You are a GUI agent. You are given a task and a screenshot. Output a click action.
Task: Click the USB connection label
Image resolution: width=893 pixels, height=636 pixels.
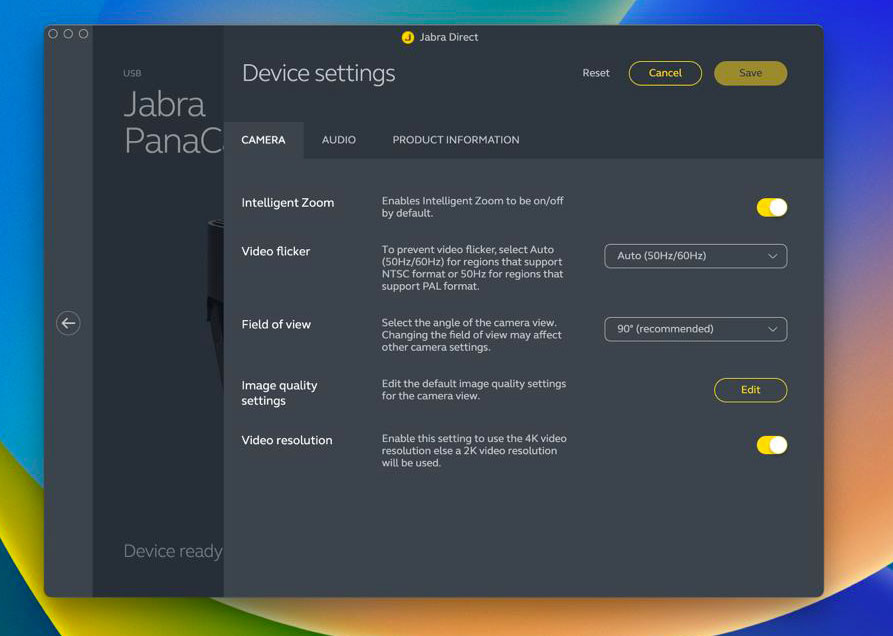[132, 73]
